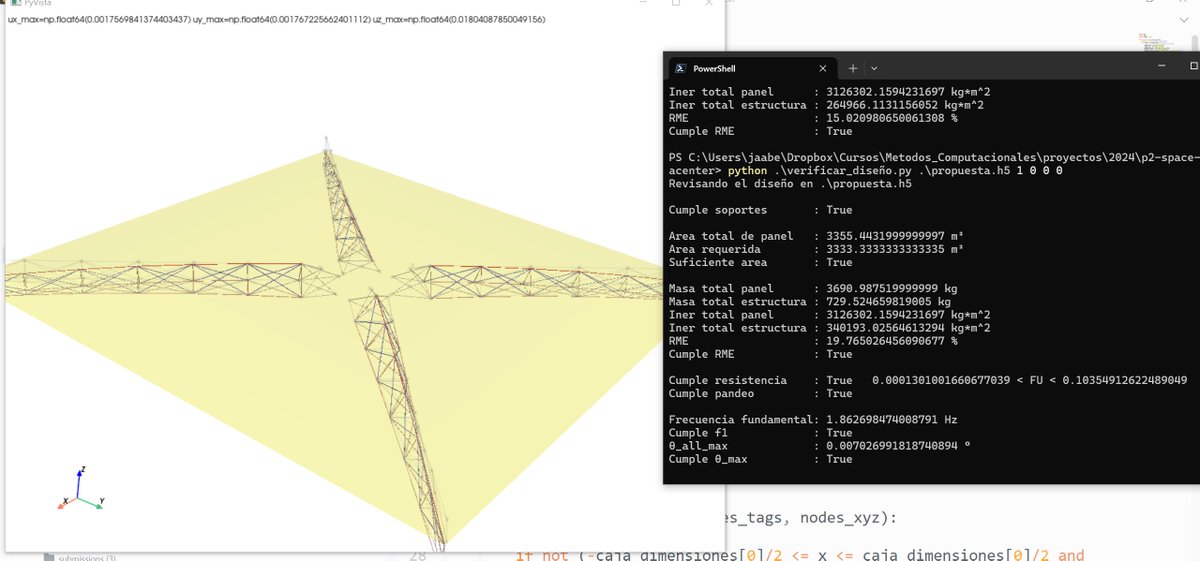1200x561 pixels.
Task: Click the PowerShell icon on the tab
Action: (x=679, y=68)
